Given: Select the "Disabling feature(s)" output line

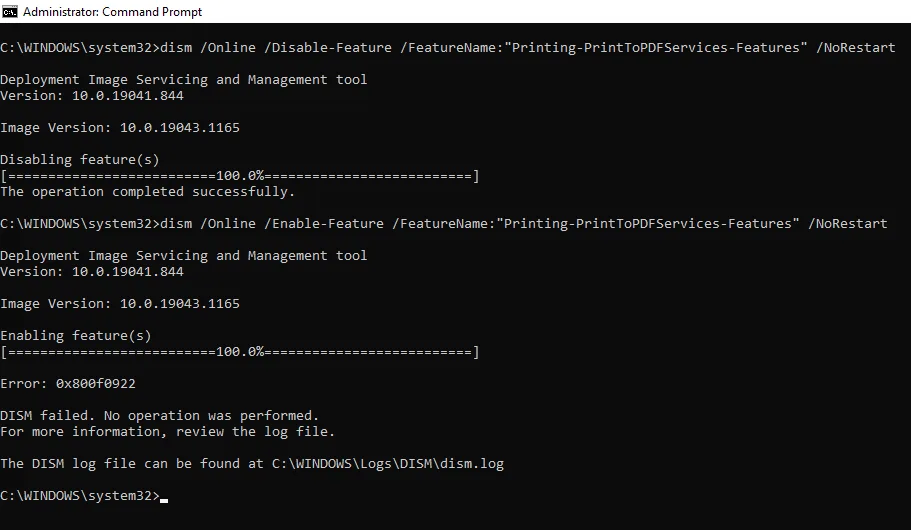Looking at the screenshot, I should pyautogui.click(x=80, y=160).
